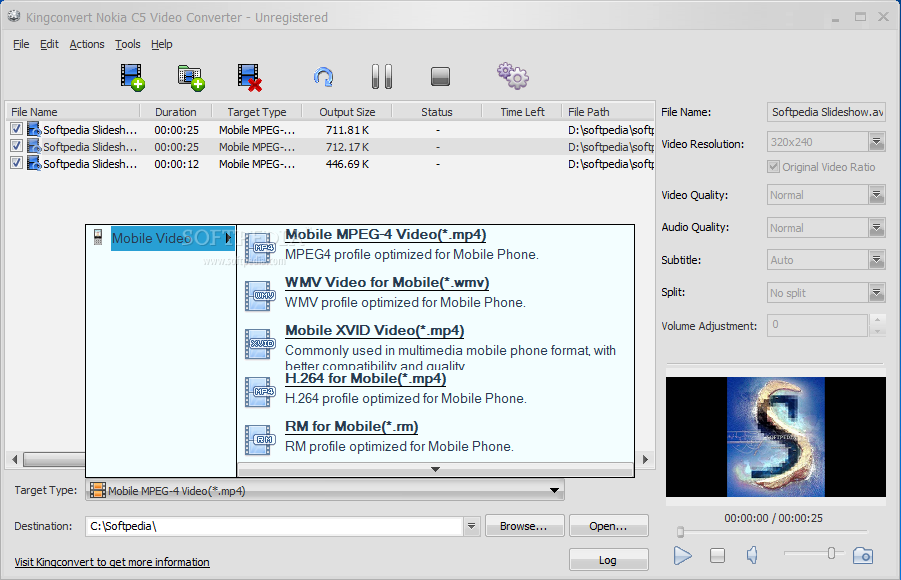The height and width of the screenshot is (580, 901).
Task: Click the preview seek slider handle
Action: 680,532
